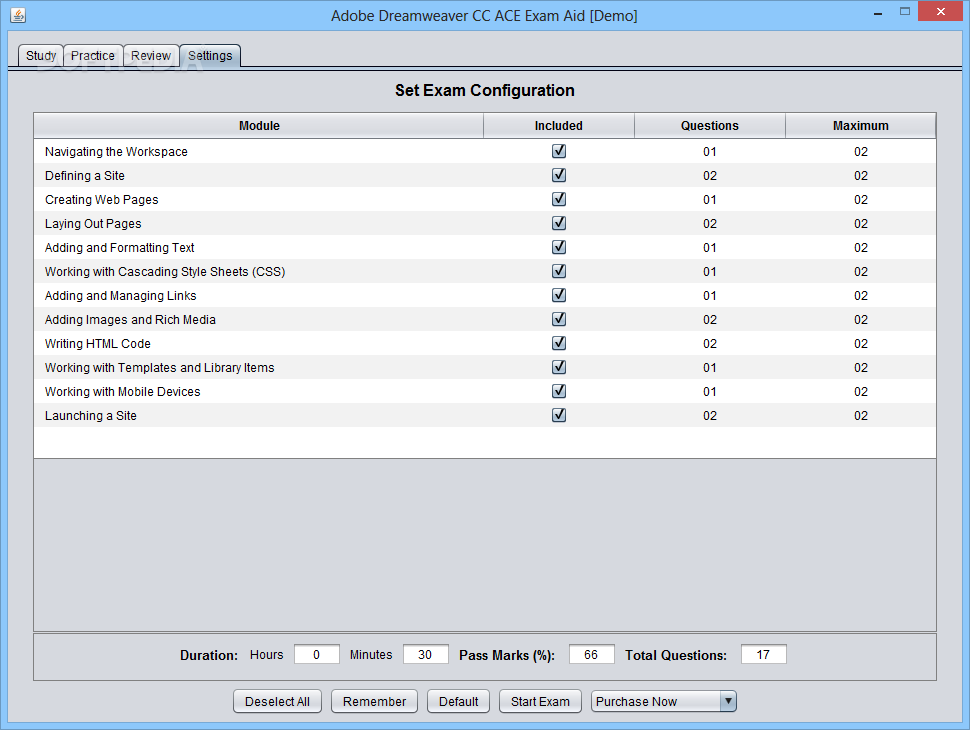Viewport: 970px width, 730px height.
Task: Select 'Working with Mobile Devices' module name
Action: [x=122, y=392]
